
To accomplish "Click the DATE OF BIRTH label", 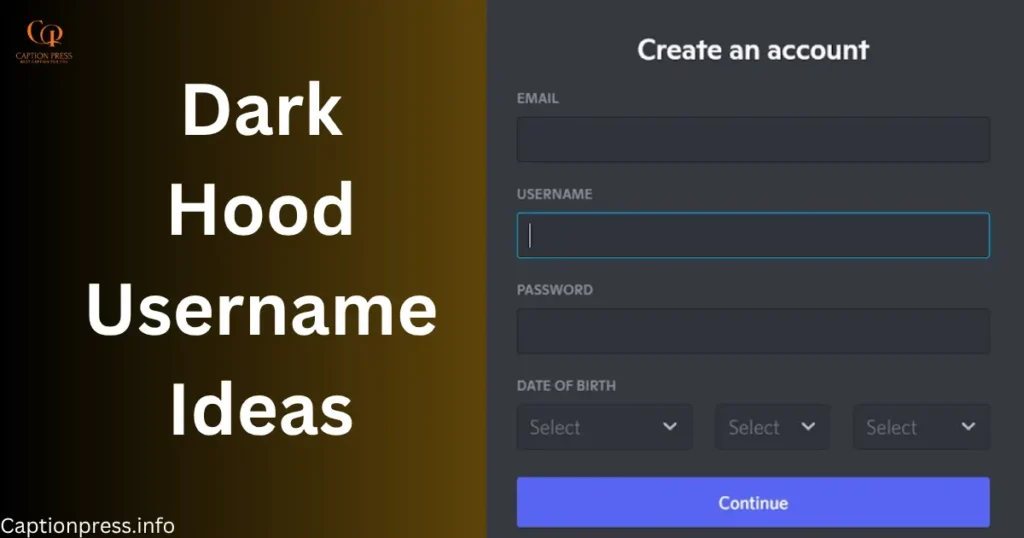I will pos(566,385).
